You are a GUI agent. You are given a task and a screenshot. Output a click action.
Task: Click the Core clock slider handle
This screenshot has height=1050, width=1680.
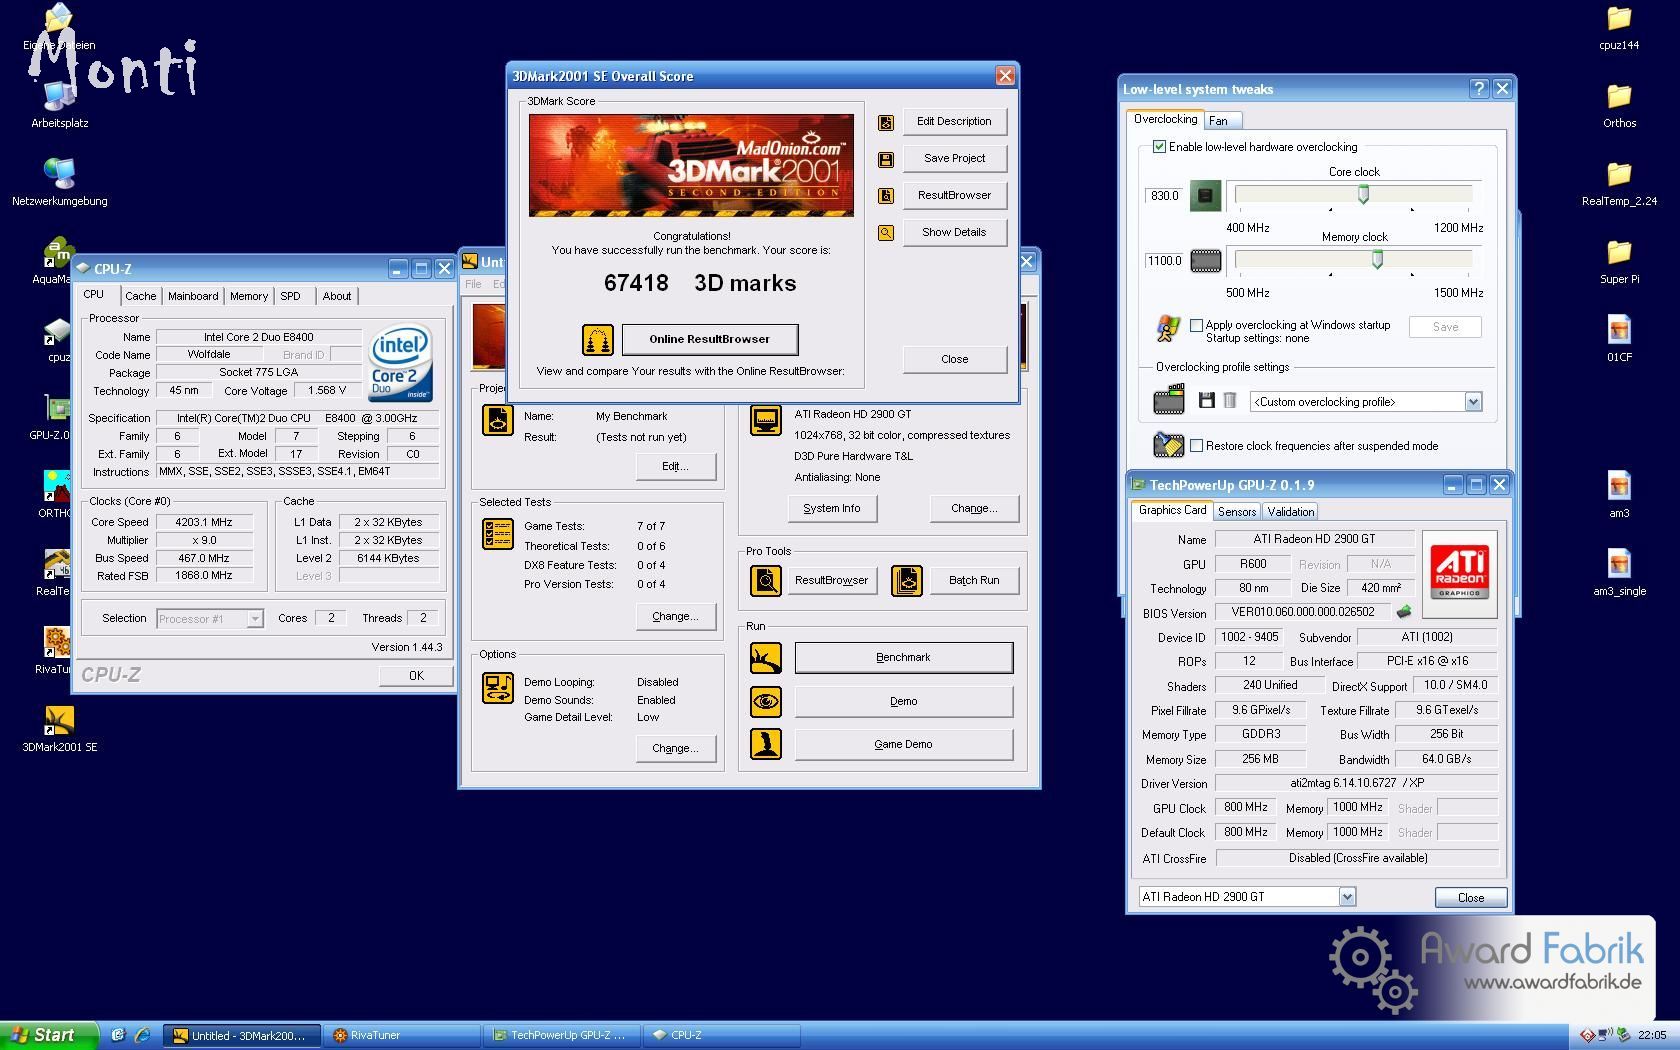(x=1363, y=196)
